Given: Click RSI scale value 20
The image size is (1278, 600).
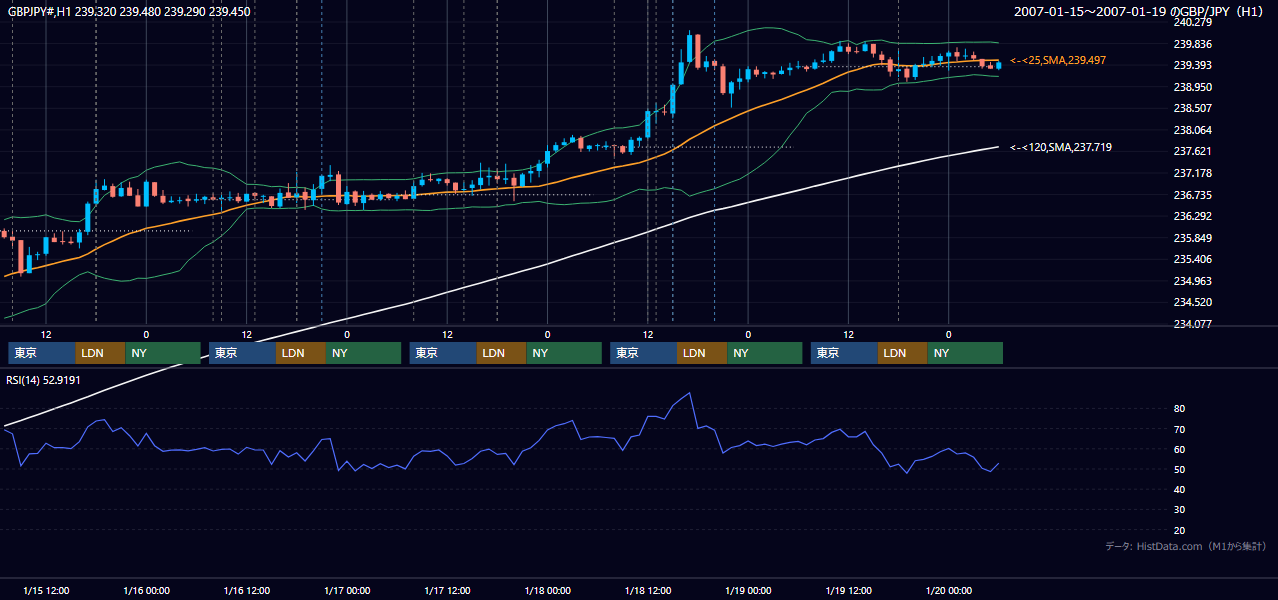Looking at the screenshot, I should pos(1180,530).
